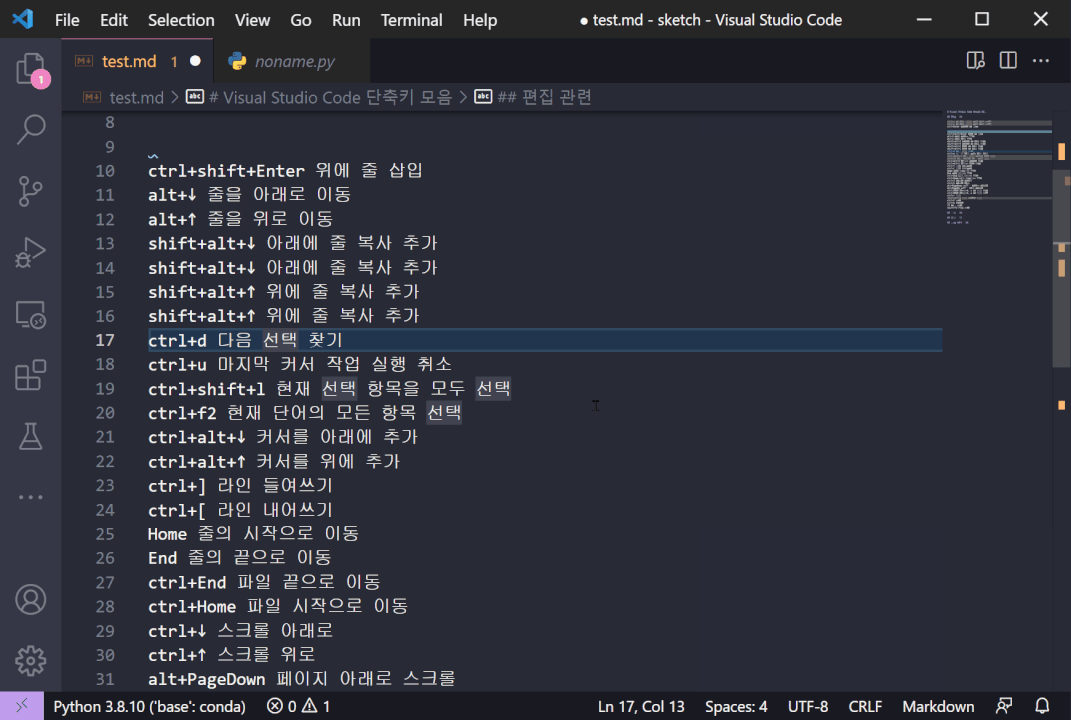Click 'End 줄의 끝으로 이동' line
Image resolution: width=1071 pixels, height=720 pixels.
tap(240, 558)
